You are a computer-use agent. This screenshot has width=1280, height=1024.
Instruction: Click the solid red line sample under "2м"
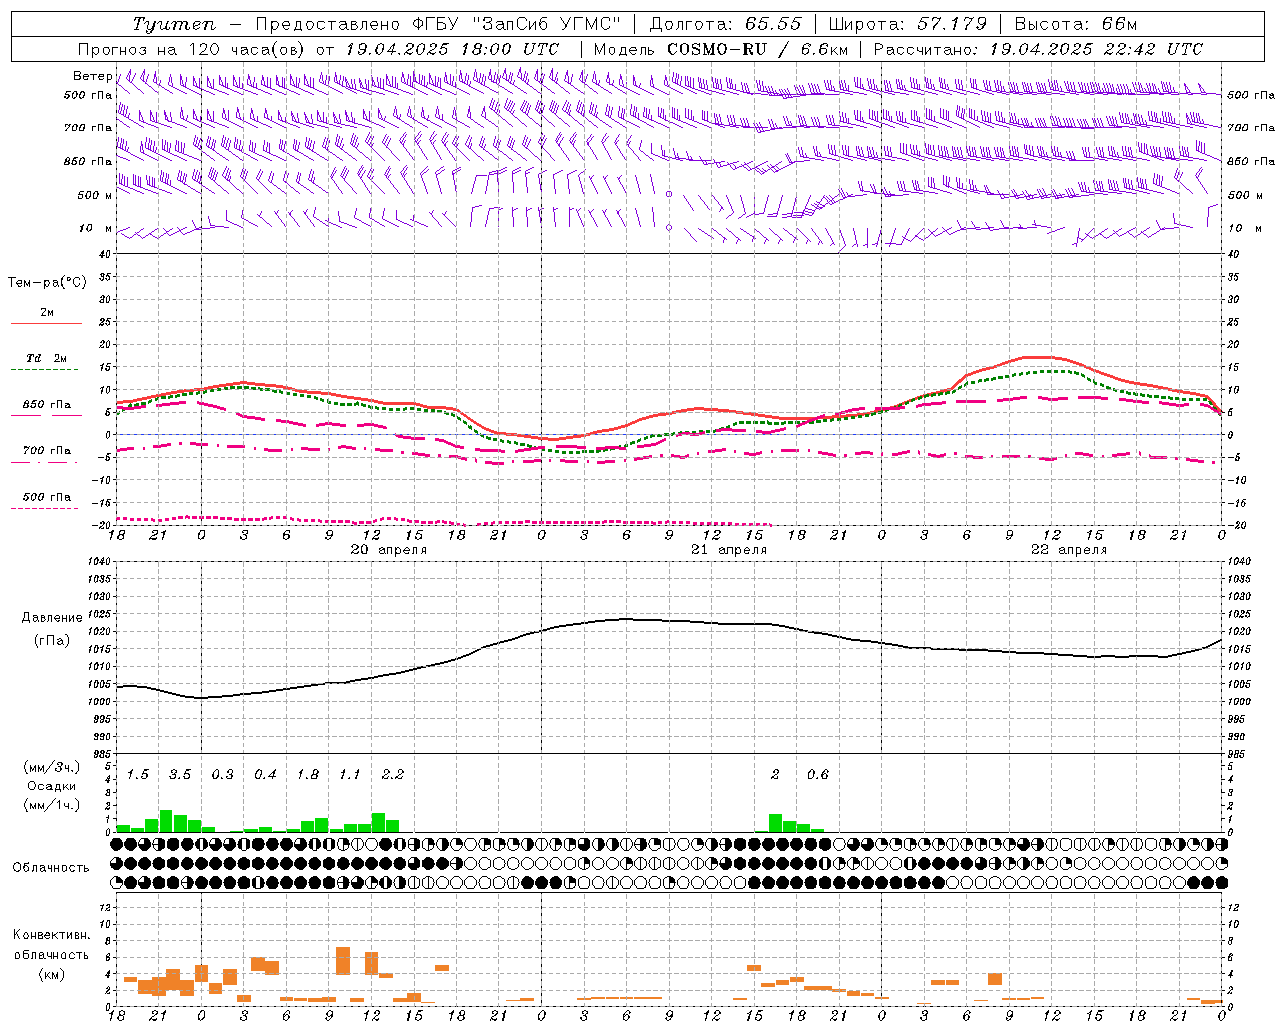[46, 324]
